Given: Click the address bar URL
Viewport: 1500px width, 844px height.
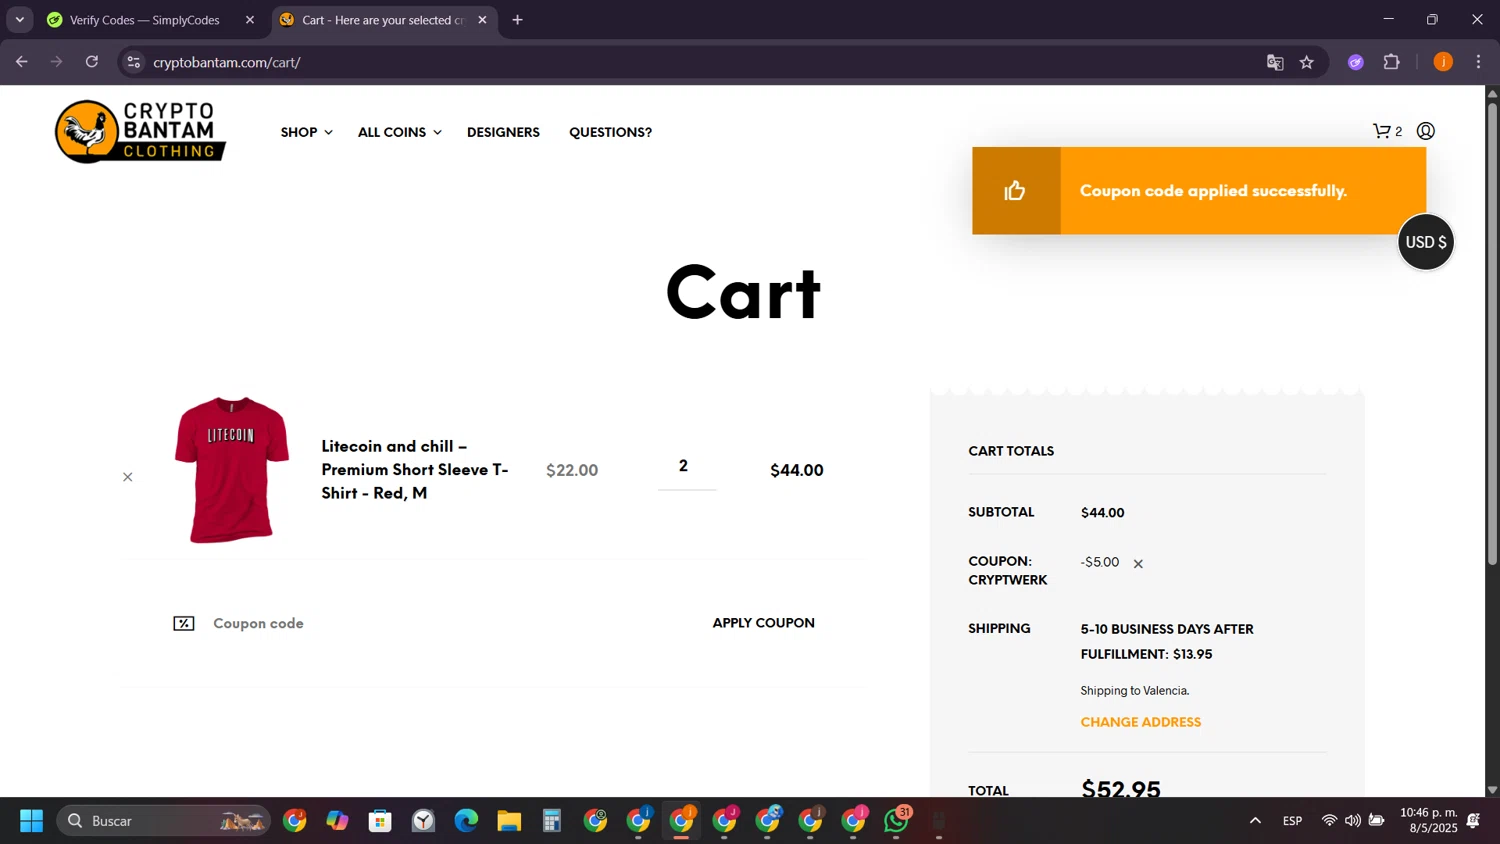Looking at the screenshot, I should pyautogui.click(x=227, y=62).
